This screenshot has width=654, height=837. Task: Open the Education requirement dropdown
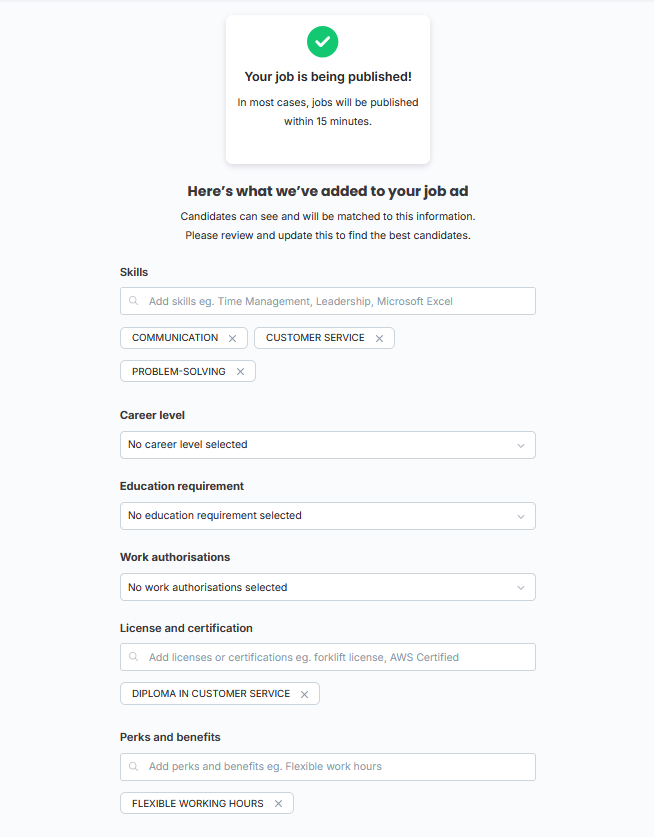[x=328, y=516]
